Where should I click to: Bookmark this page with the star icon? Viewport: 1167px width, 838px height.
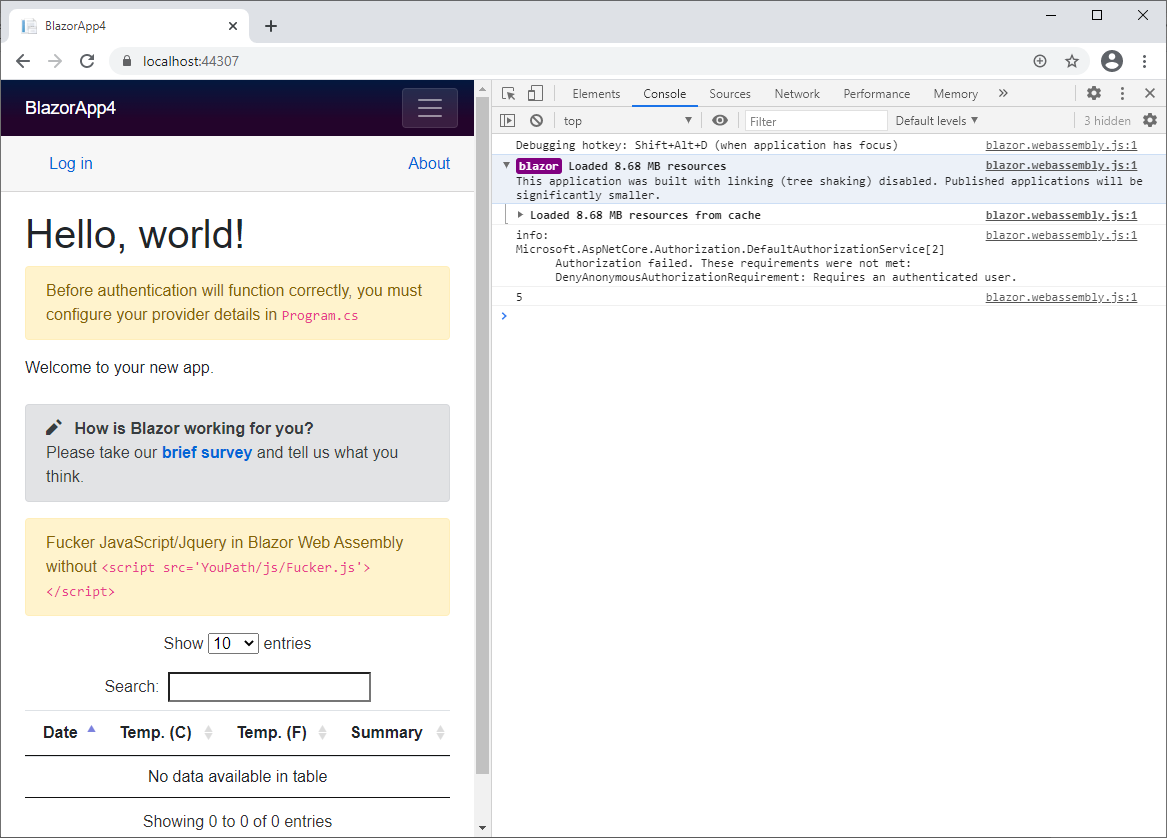click(x=1072, y=61)
